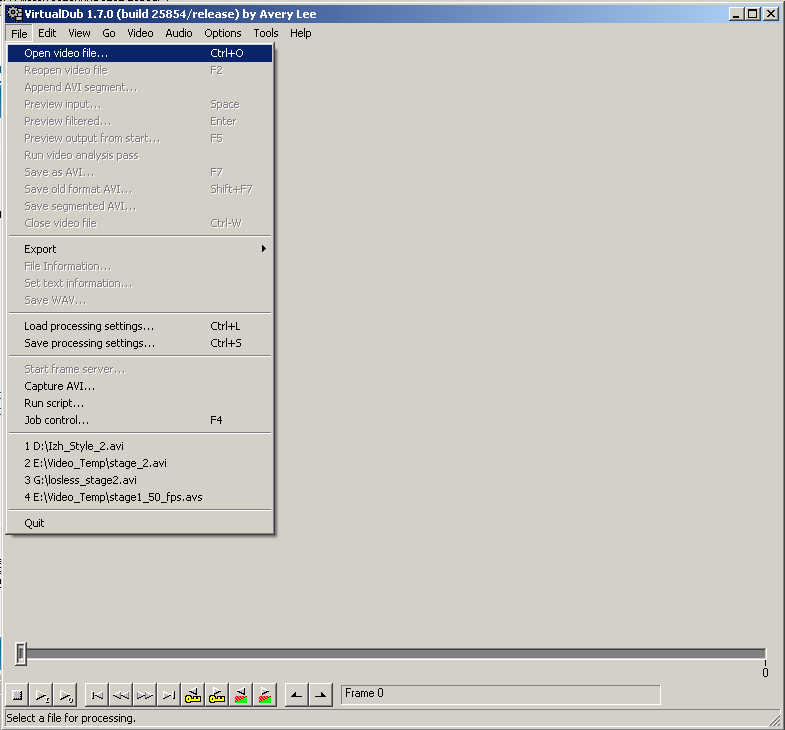The height and width of the screenshot is (730, 785).
Task: Set selection start mark-in button
Action: coord(297,695)
